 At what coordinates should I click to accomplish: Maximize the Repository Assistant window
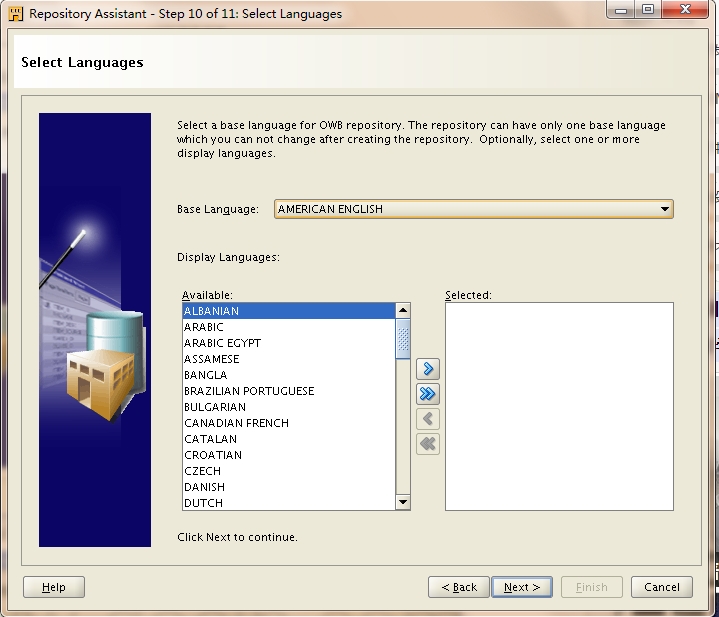tap(648, 9)
